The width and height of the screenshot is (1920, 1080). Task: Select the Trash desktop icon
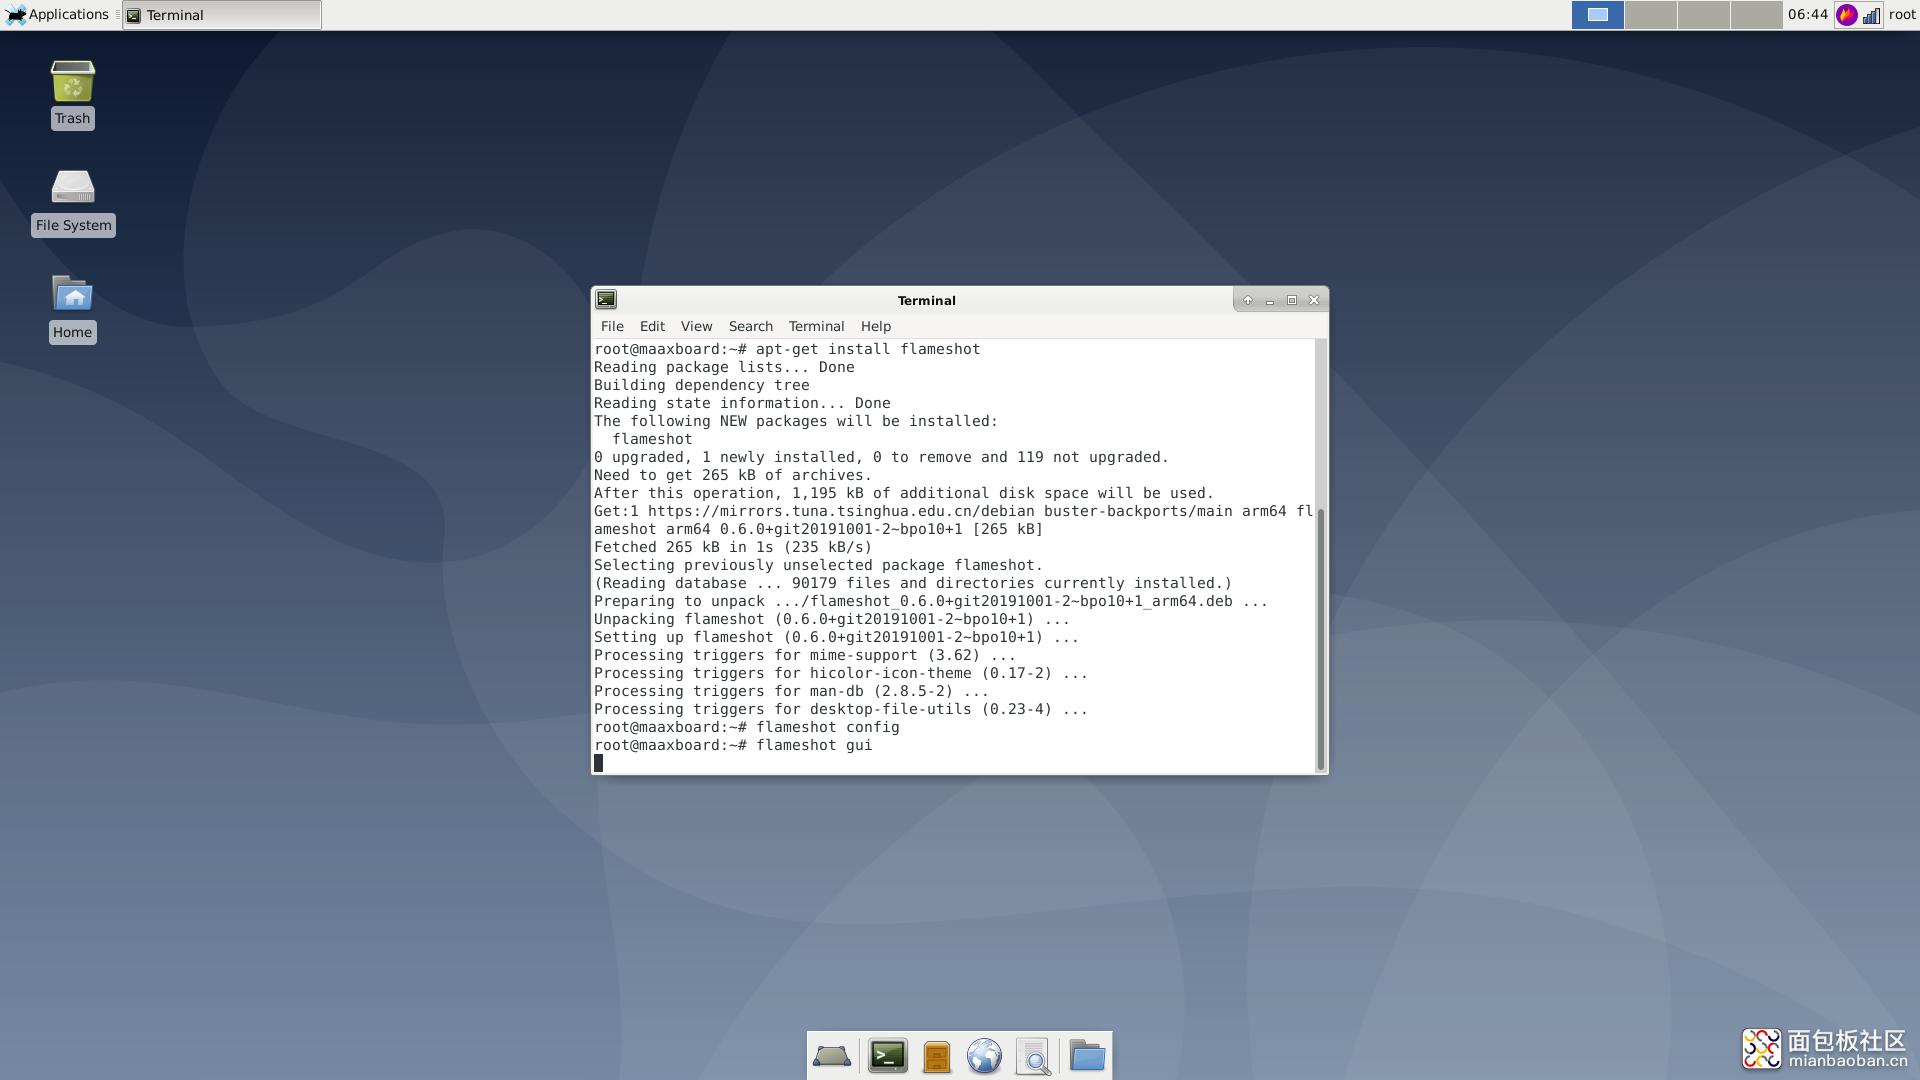point(73,95)
